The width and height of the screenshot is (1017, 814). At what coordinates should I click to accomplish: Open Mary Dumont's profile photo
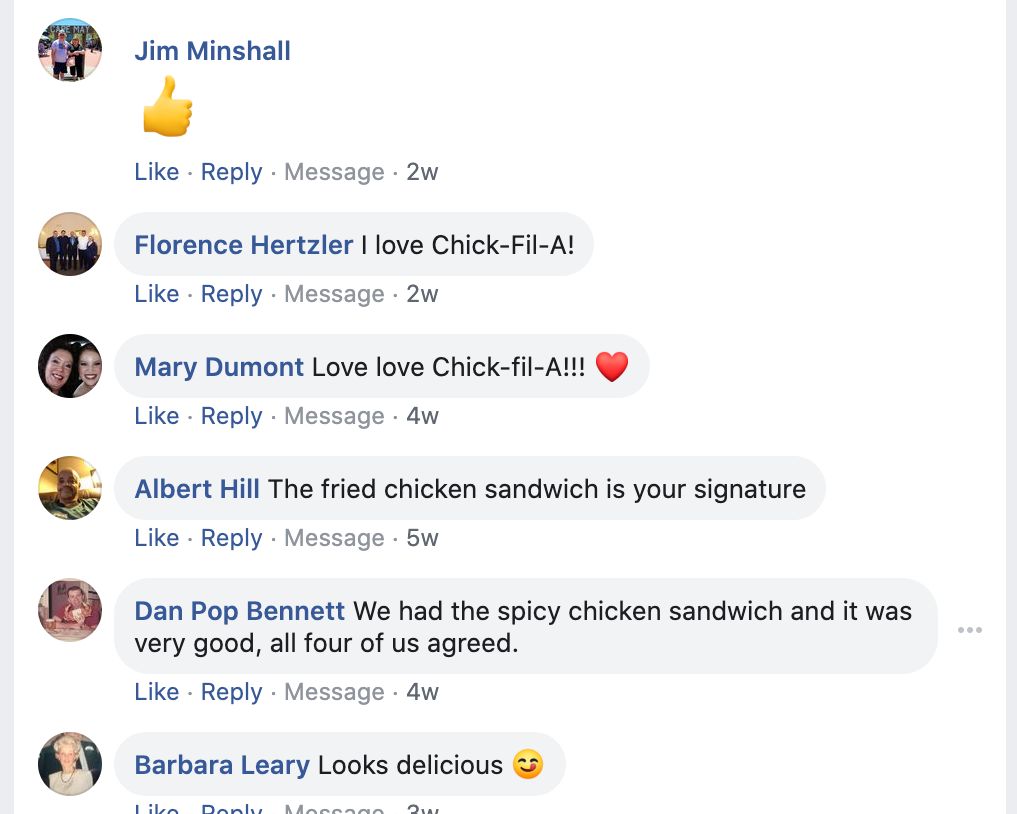[x=70, y=366]
